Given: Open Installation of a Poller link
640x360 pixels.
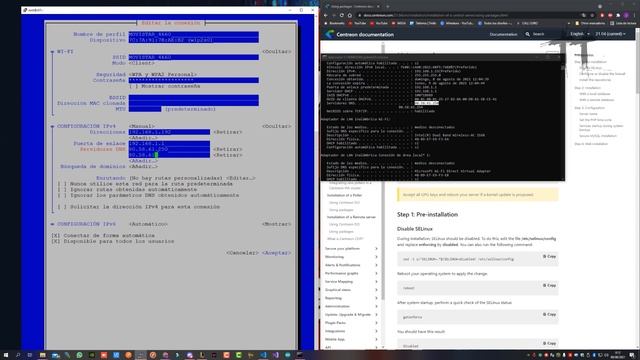Looking at the screenshot, I should pyautogui.click(x=344, y=196).
